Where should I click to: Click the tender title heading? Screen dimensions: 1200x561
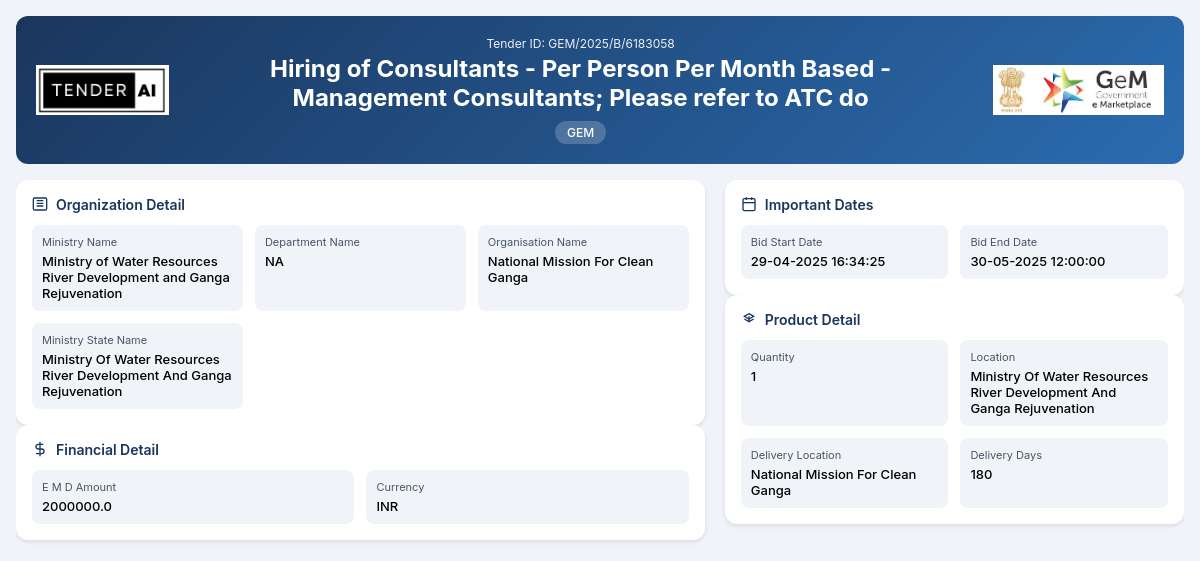pyautogui.click(x=580, y=84)
